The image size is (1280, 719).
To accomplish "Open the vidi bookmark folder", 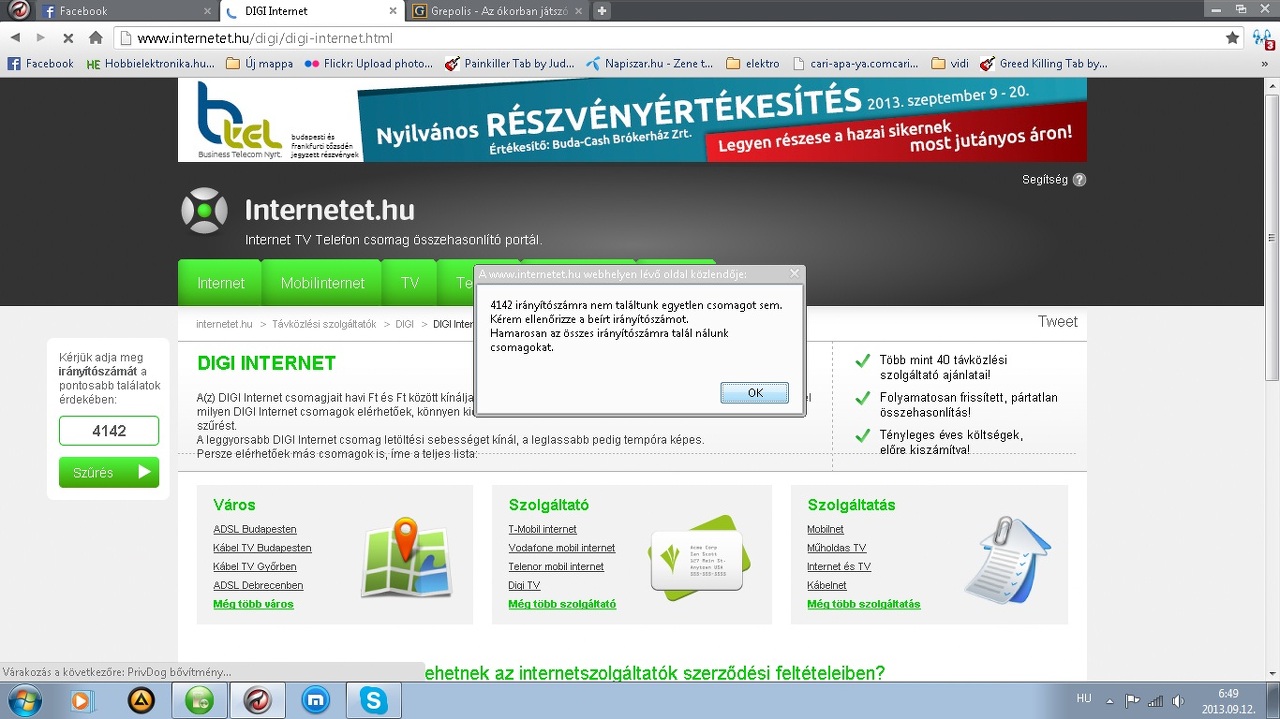I will coord(950,63).
